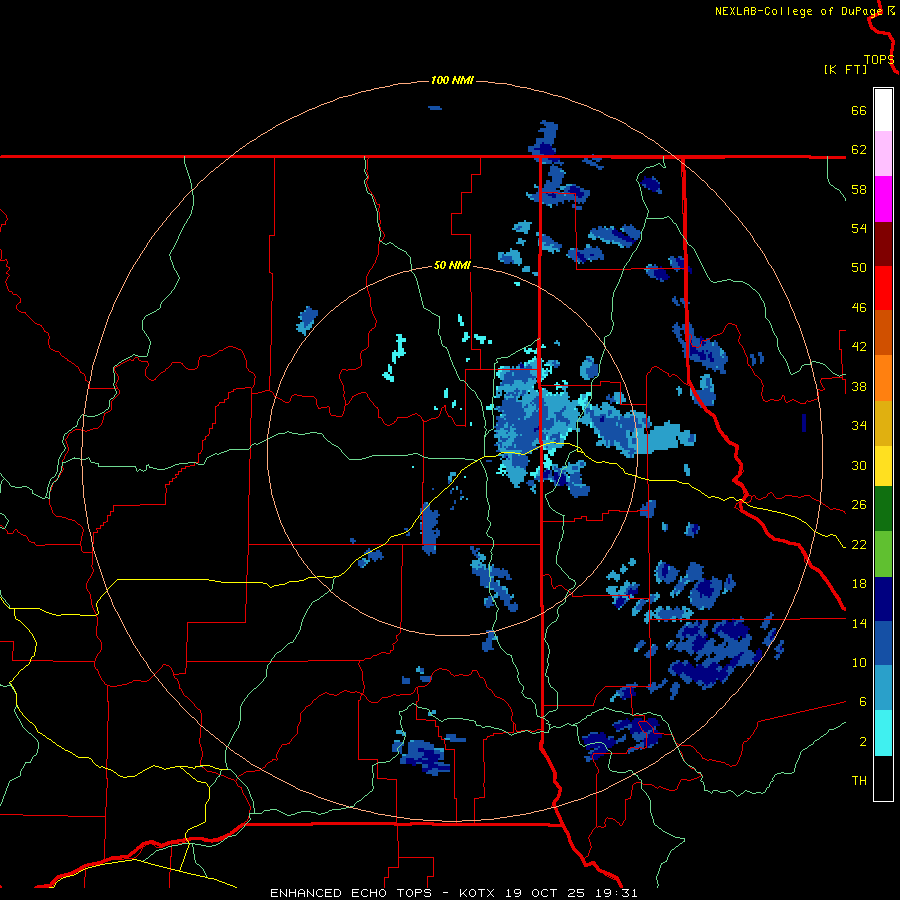This screenshot has width=900, height=900.
Task: Click the '14' legend label
Action: [x=859, y=623]
